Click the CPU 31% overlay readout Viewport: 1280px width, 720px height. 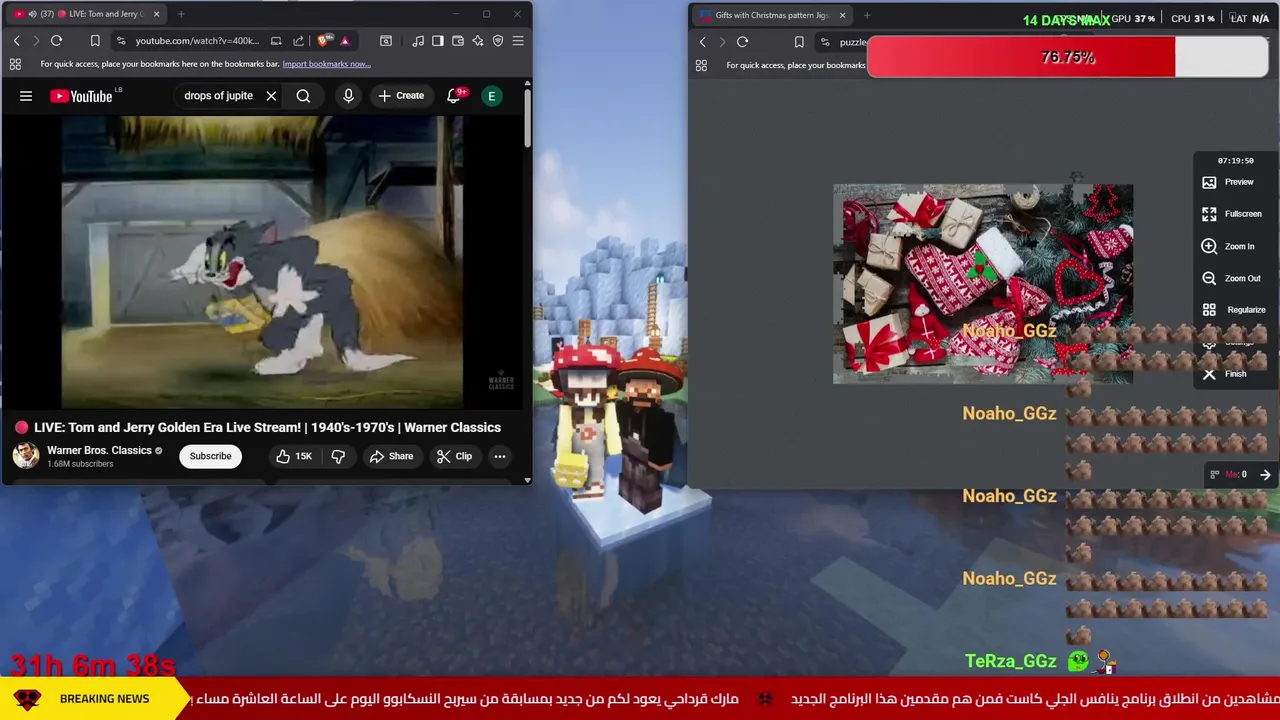(1192, 18)
